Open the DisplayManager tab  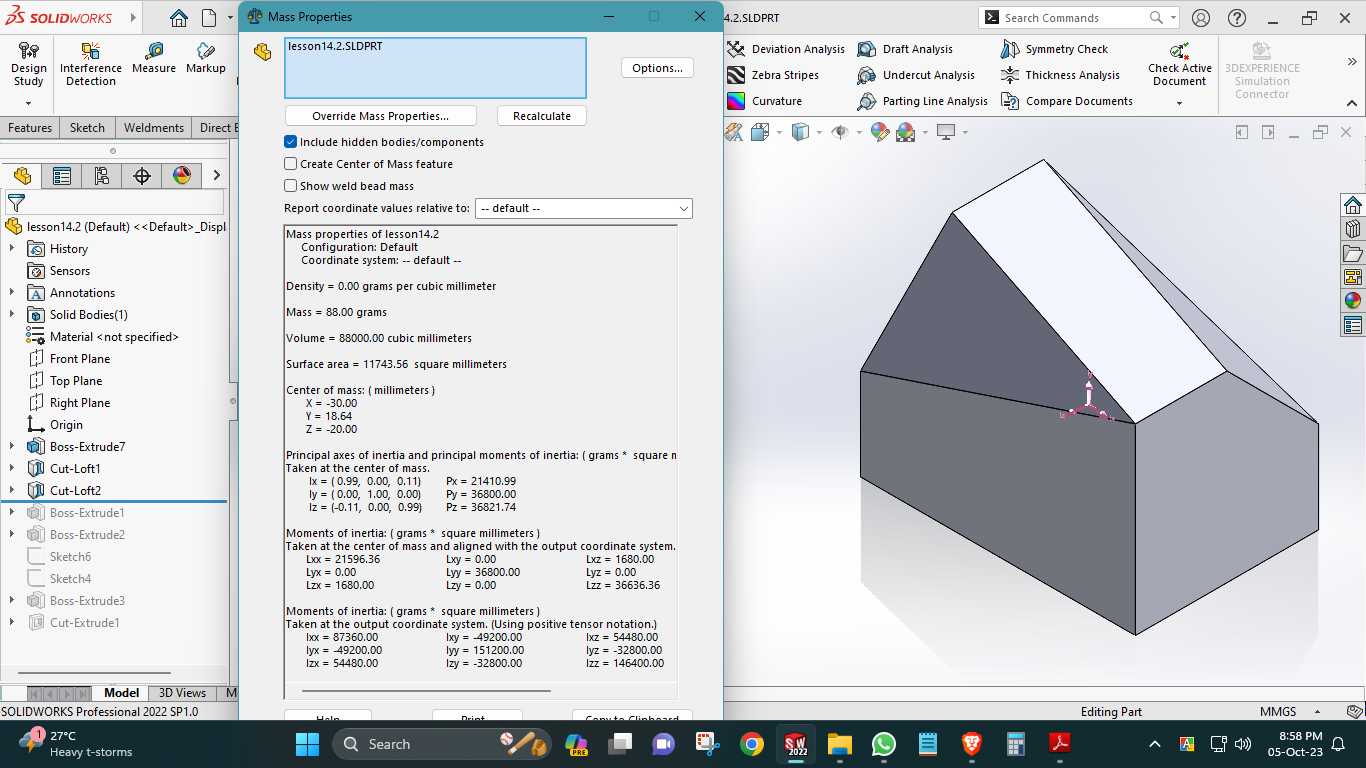click(182, 176)
